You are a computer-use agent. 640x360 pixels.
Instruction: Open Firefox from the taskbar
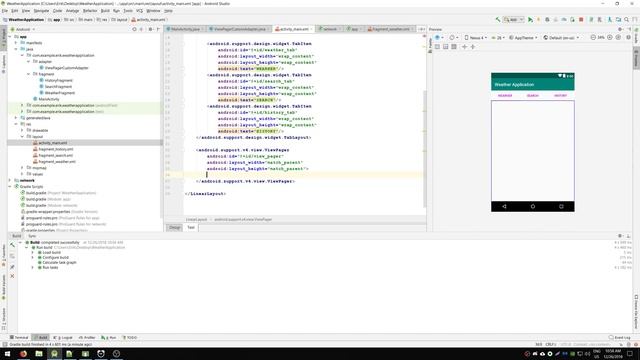coord(23,353)
